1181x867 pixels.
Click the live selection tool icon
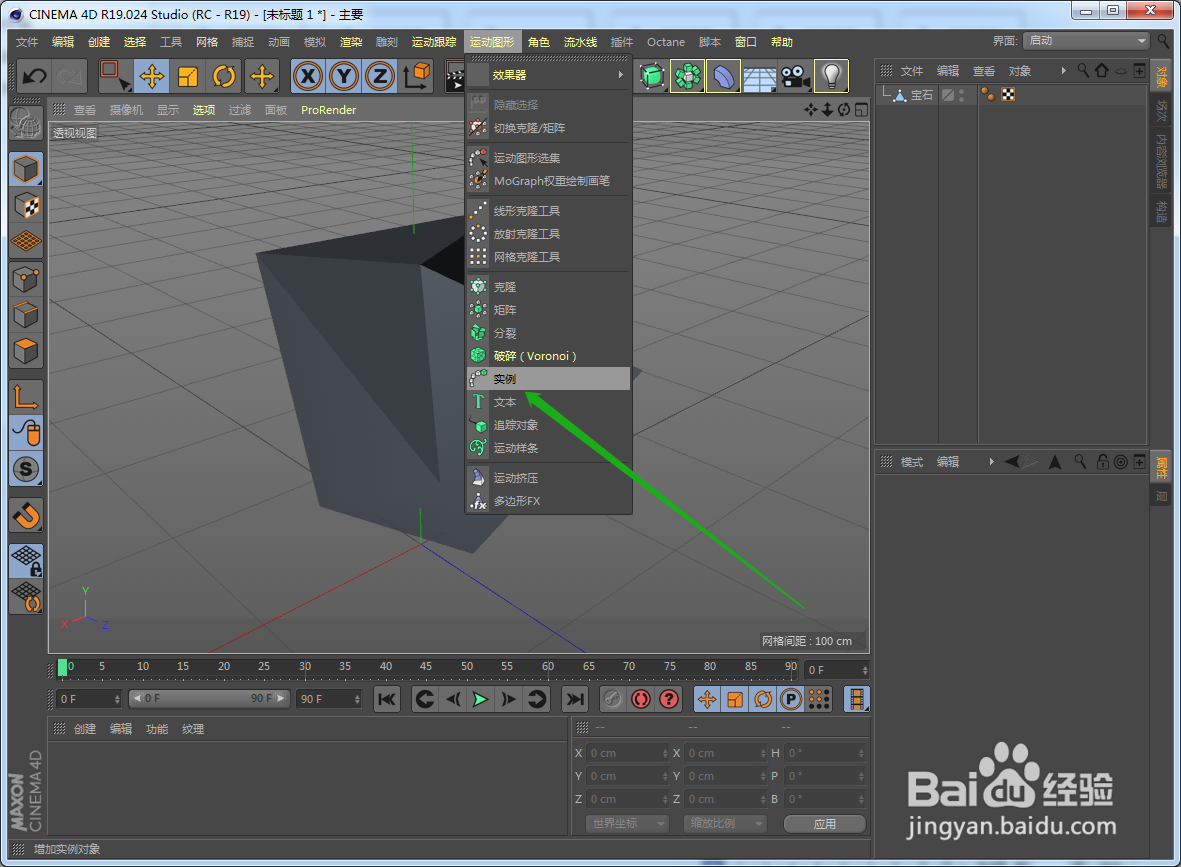(114, 76)
